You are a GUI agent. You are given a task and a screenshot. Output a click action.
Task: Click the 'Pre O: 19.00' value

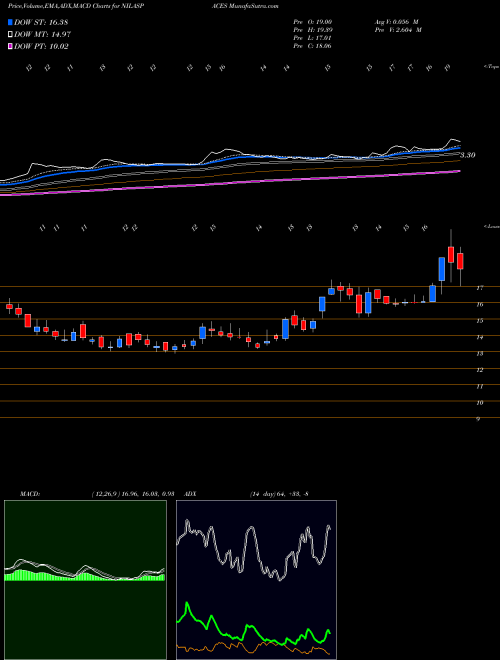[313, 22]
